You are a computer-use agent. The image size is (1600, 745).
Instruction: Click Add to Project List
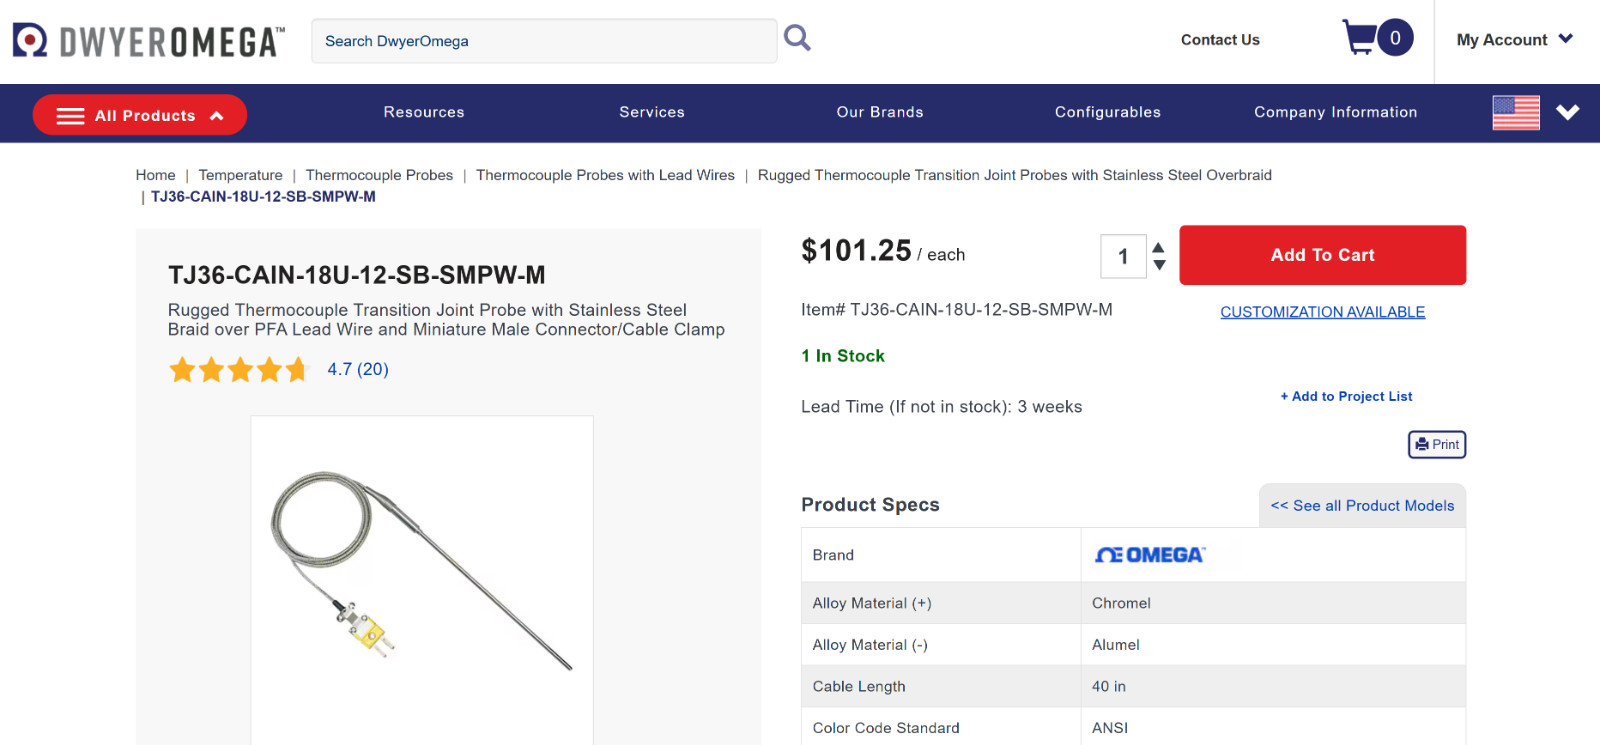click(x=1346, y=396)
